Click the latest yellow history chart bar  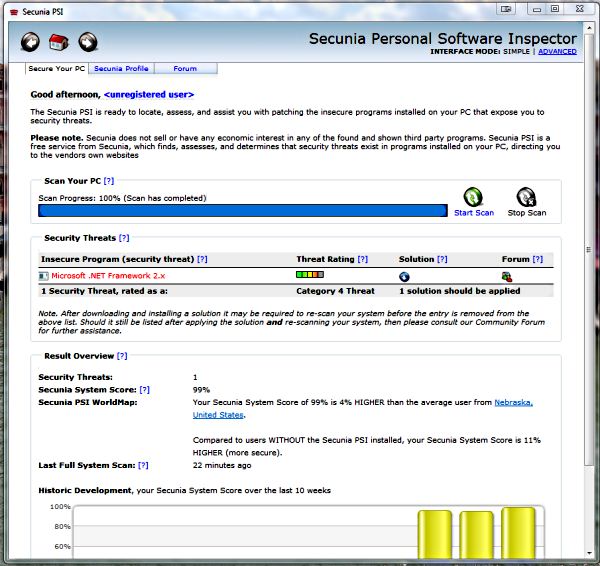point(518,533)
